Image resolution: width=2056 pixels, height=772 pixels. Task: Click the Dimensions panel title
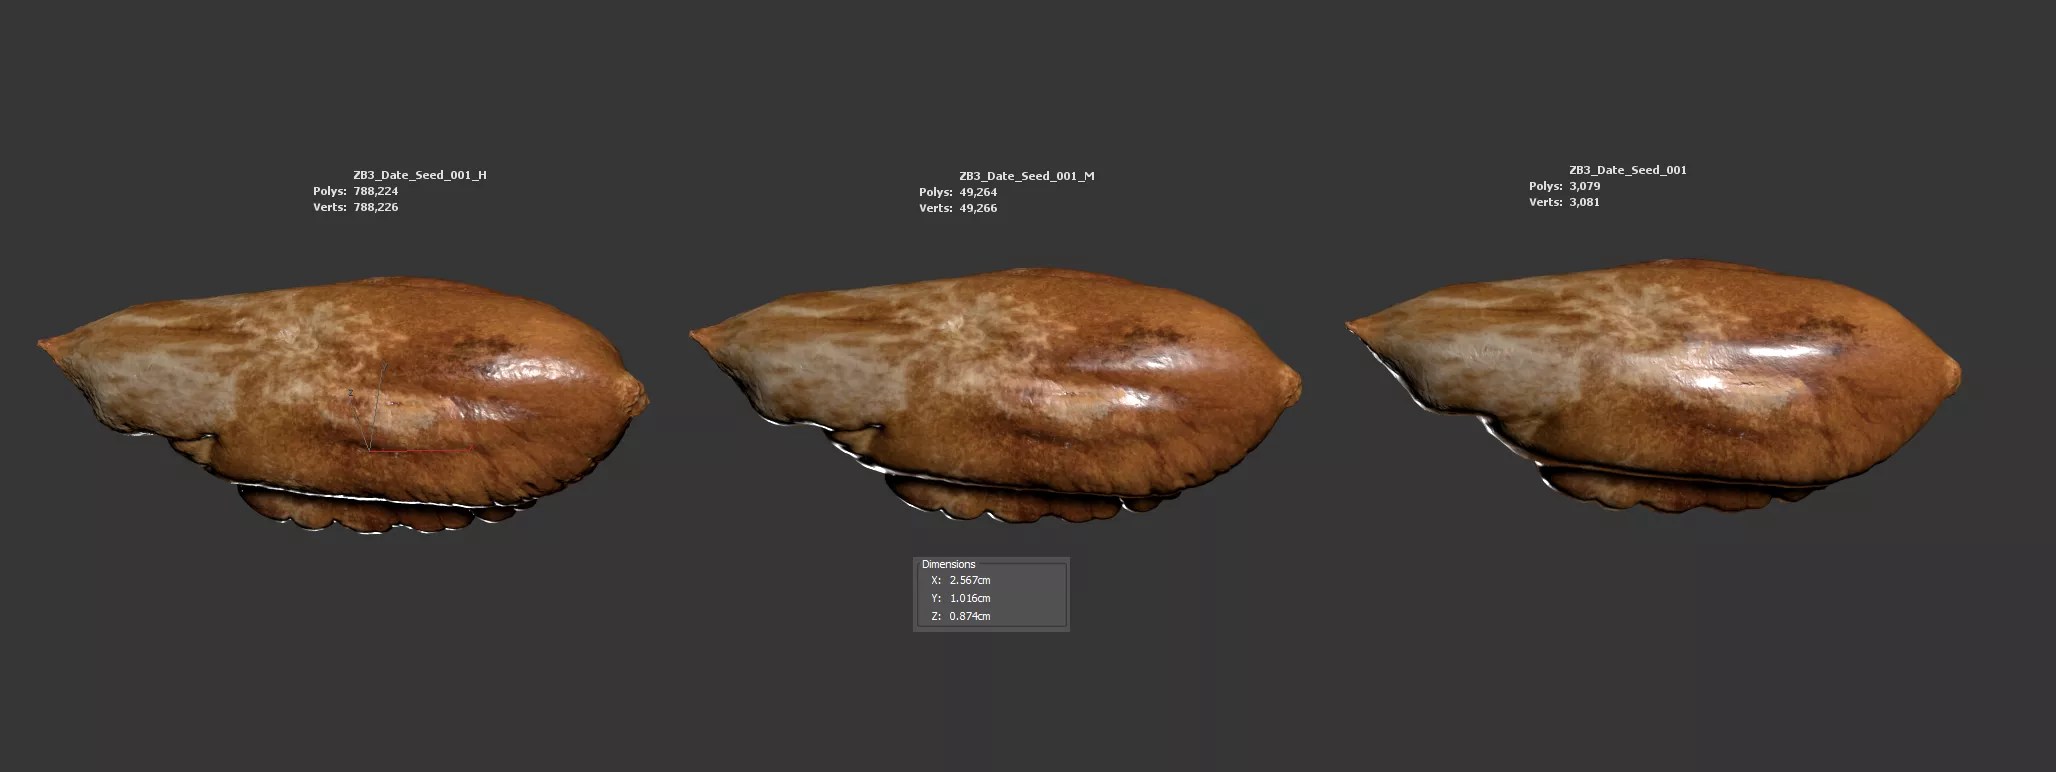click(x=948, y=564)
